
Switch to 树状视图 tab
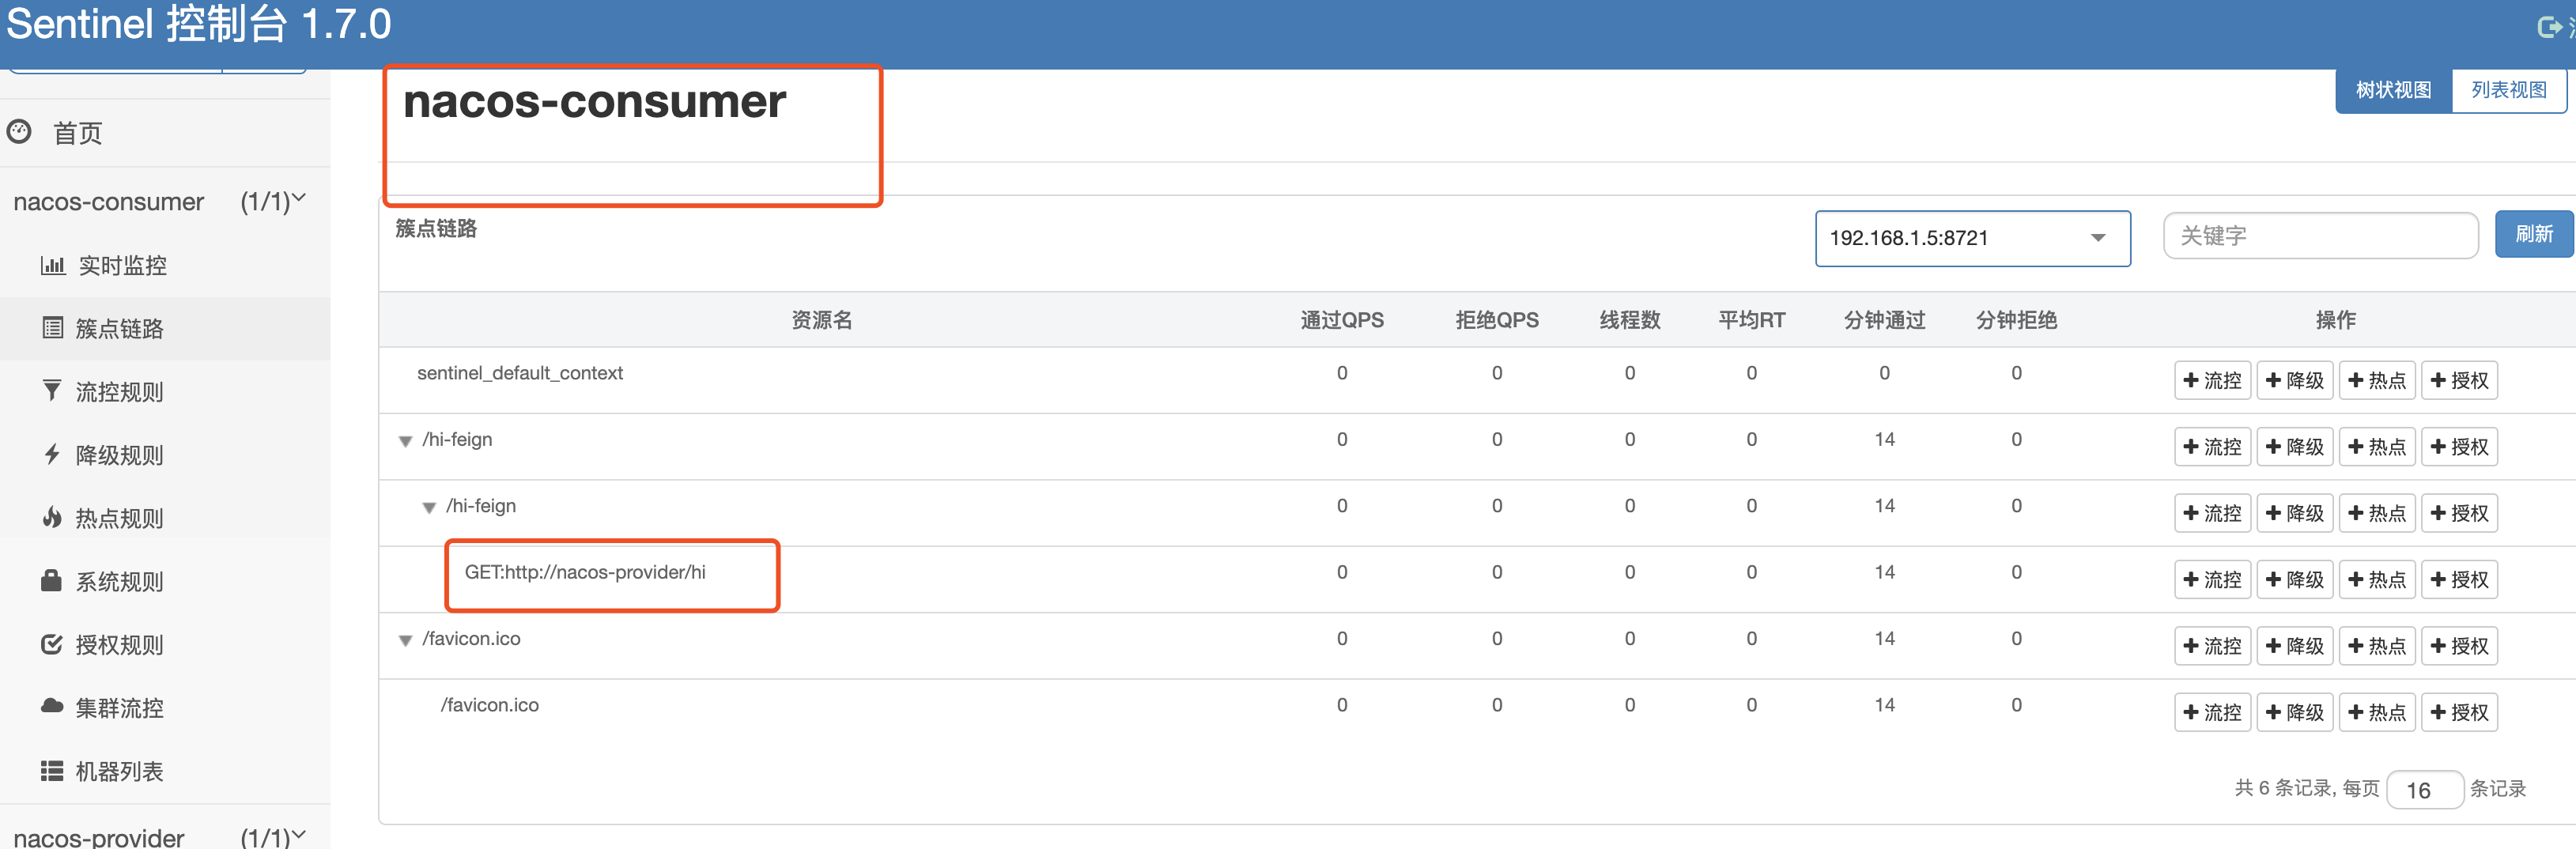click(2393, 90)
